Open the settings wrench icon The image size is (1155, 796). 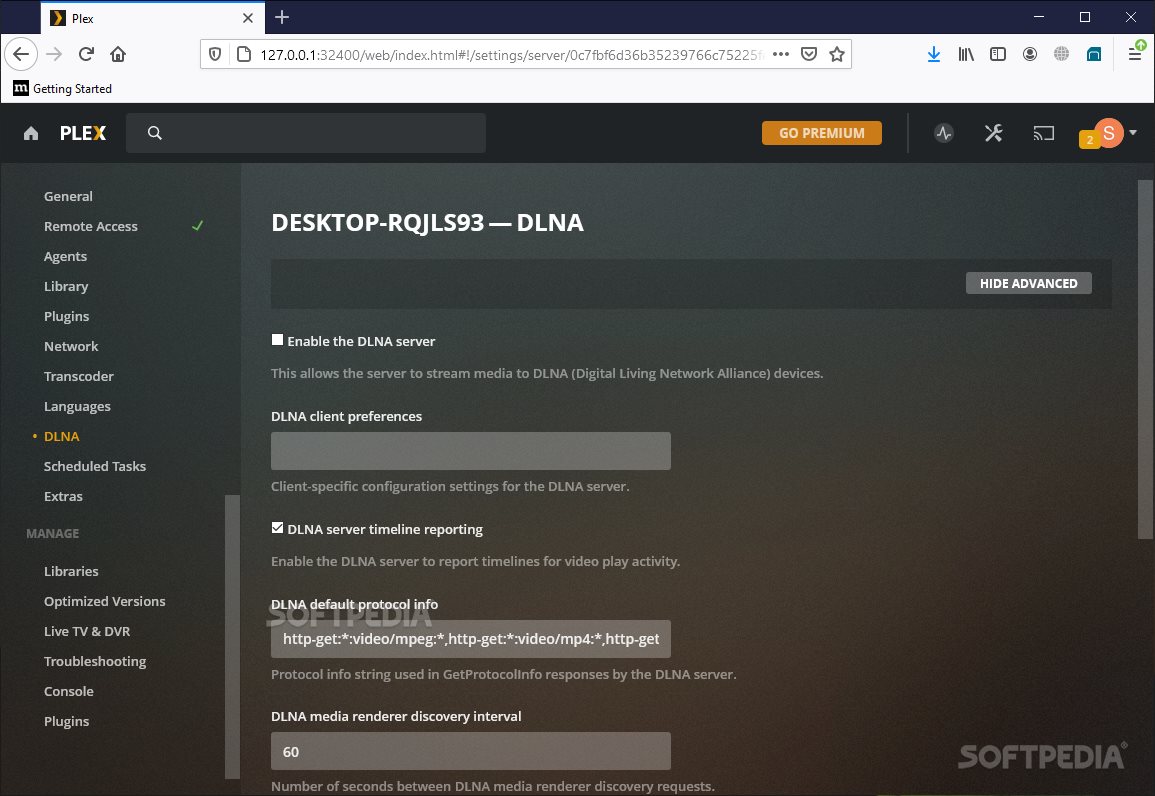(993, 133)
